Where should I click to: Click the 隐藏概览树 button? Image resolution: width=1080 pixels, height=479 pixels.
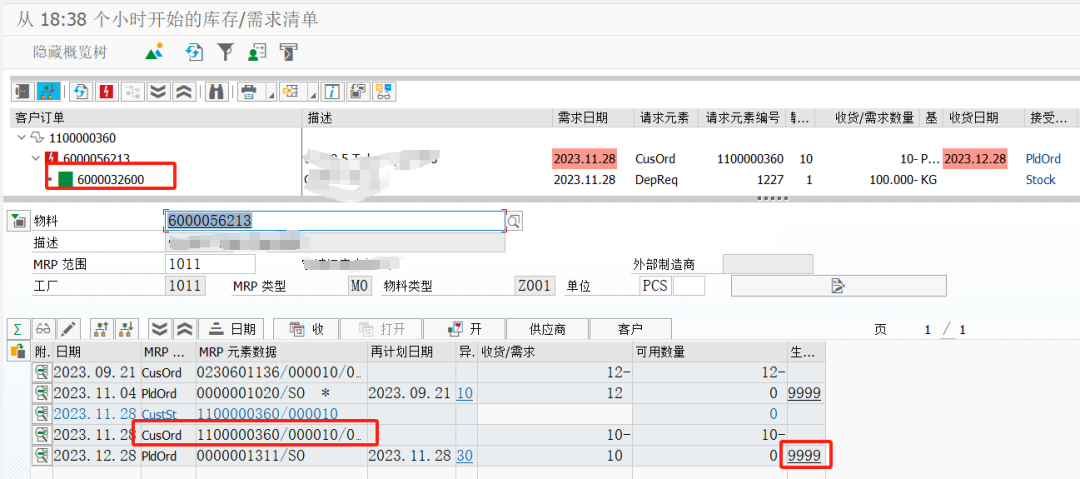pyautogui.click(x=70, y=52)
